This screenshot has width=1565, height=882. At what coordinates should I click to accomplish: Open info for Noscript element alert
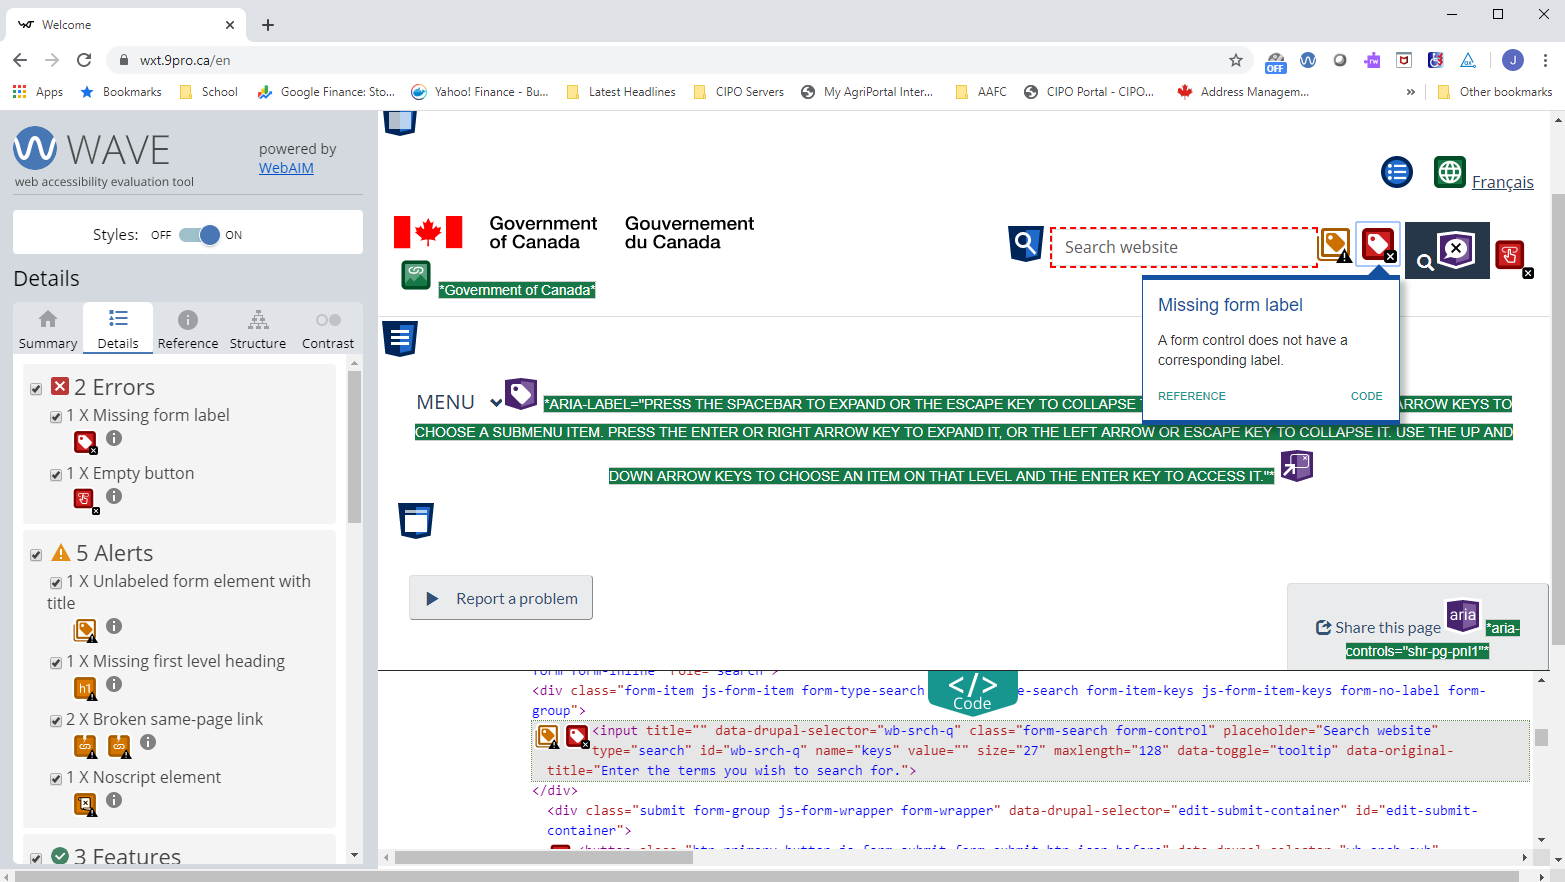[x=114, y=800]
